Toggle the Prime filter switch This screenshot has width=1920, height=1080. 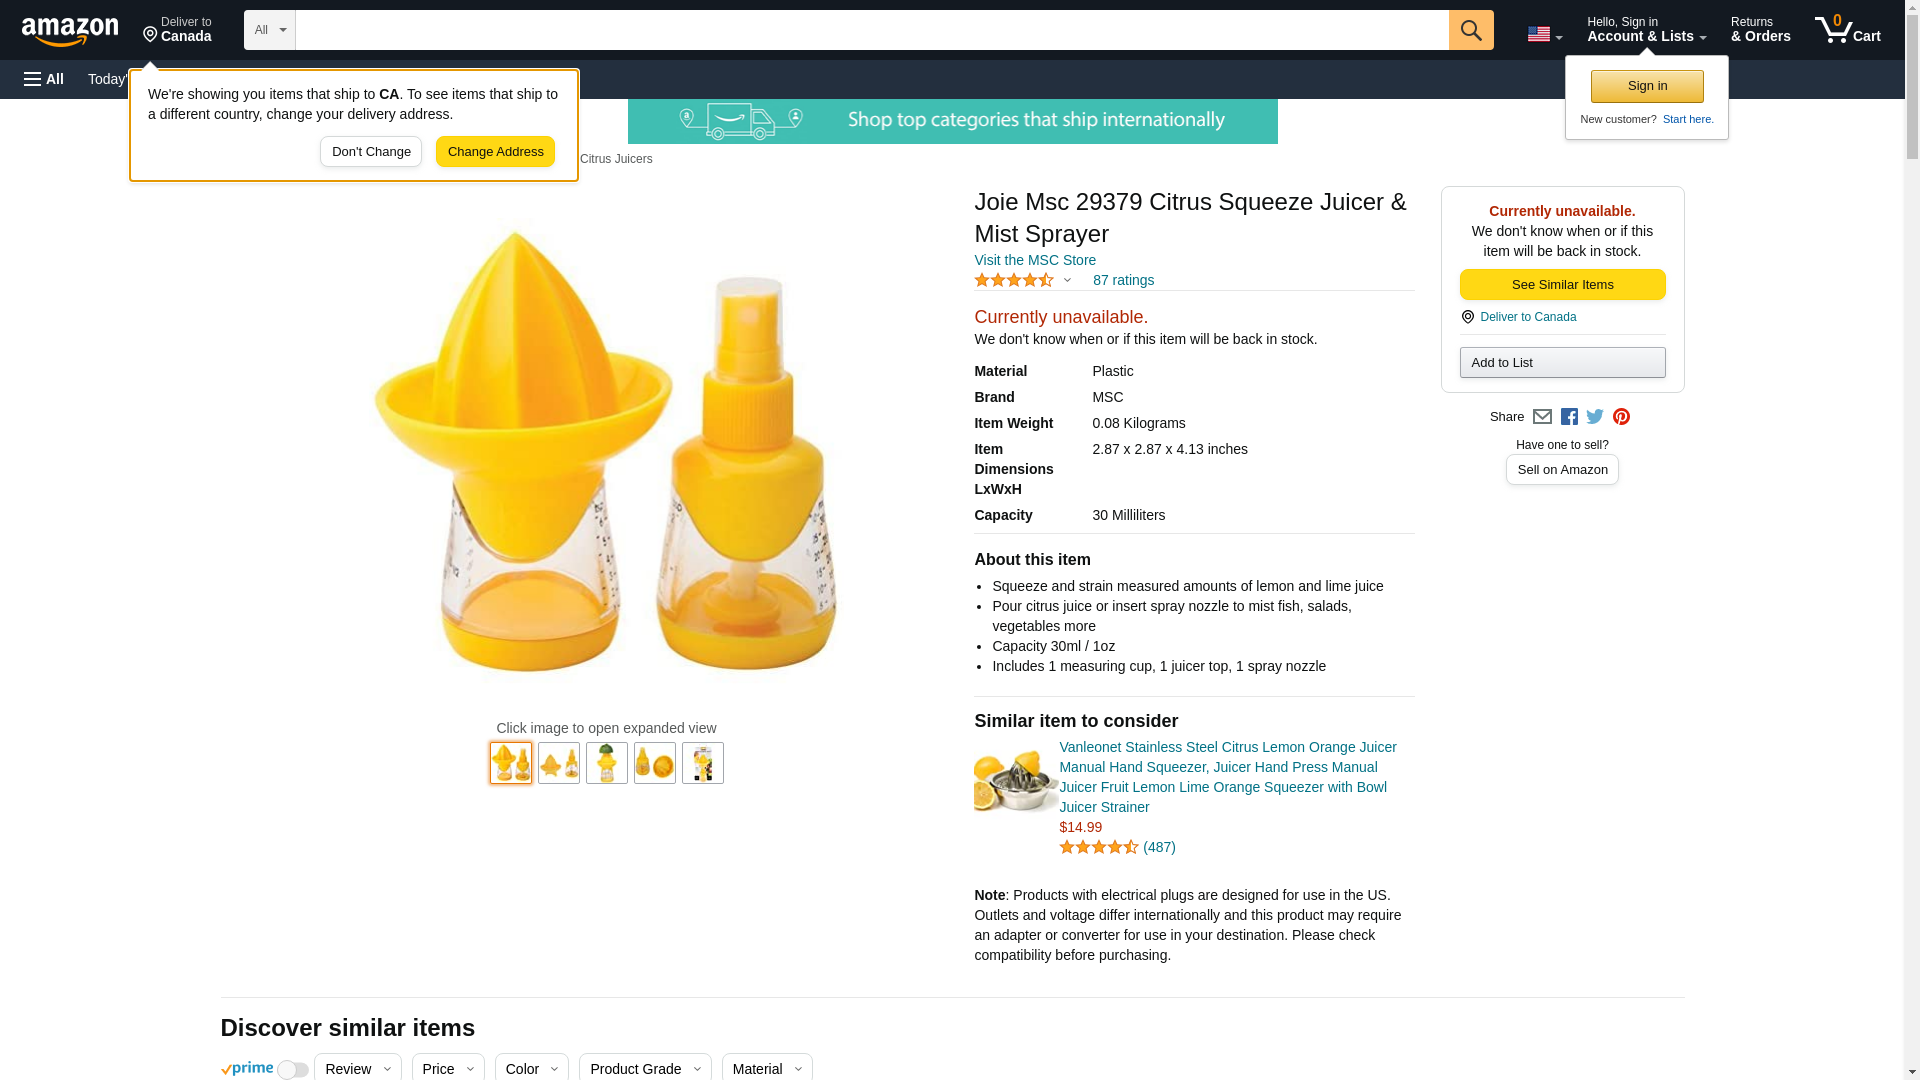[x=292, y=1069]
